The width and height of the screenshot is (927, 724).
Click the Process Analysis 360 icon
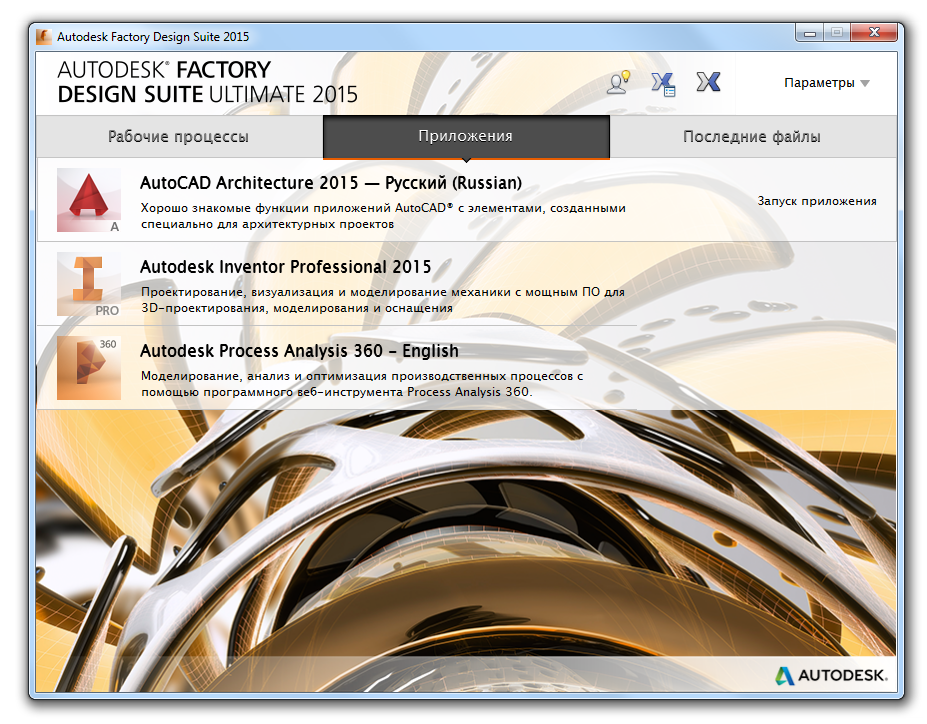(x=89, y=368)
